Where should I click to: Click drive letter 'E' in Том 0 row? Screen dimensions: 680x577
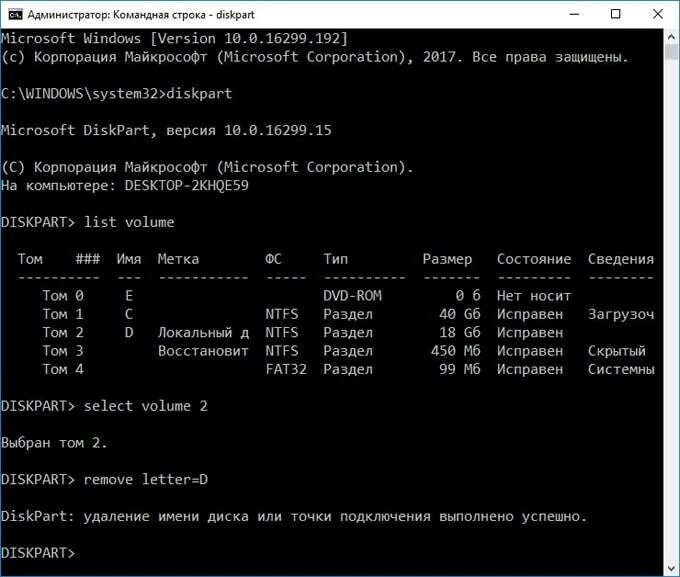click(x=129, y=296)
